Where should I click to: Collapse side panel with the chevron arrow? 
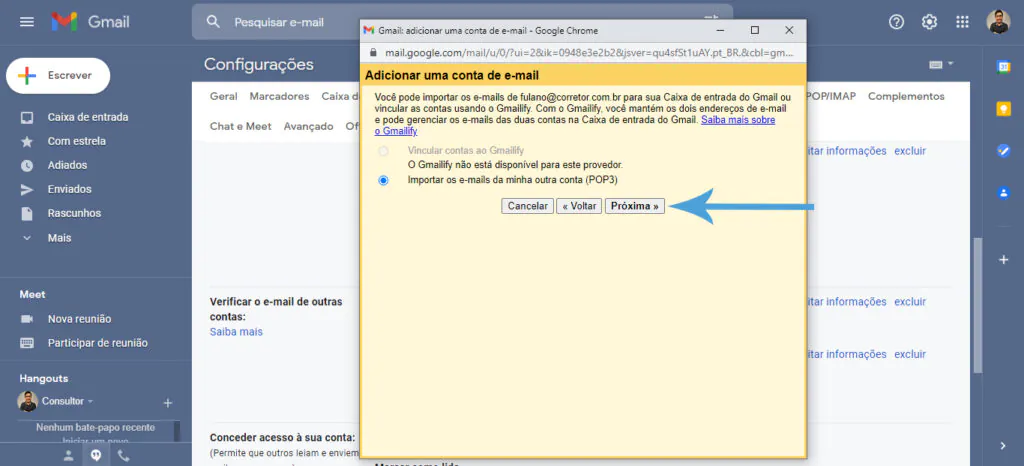1003,446
